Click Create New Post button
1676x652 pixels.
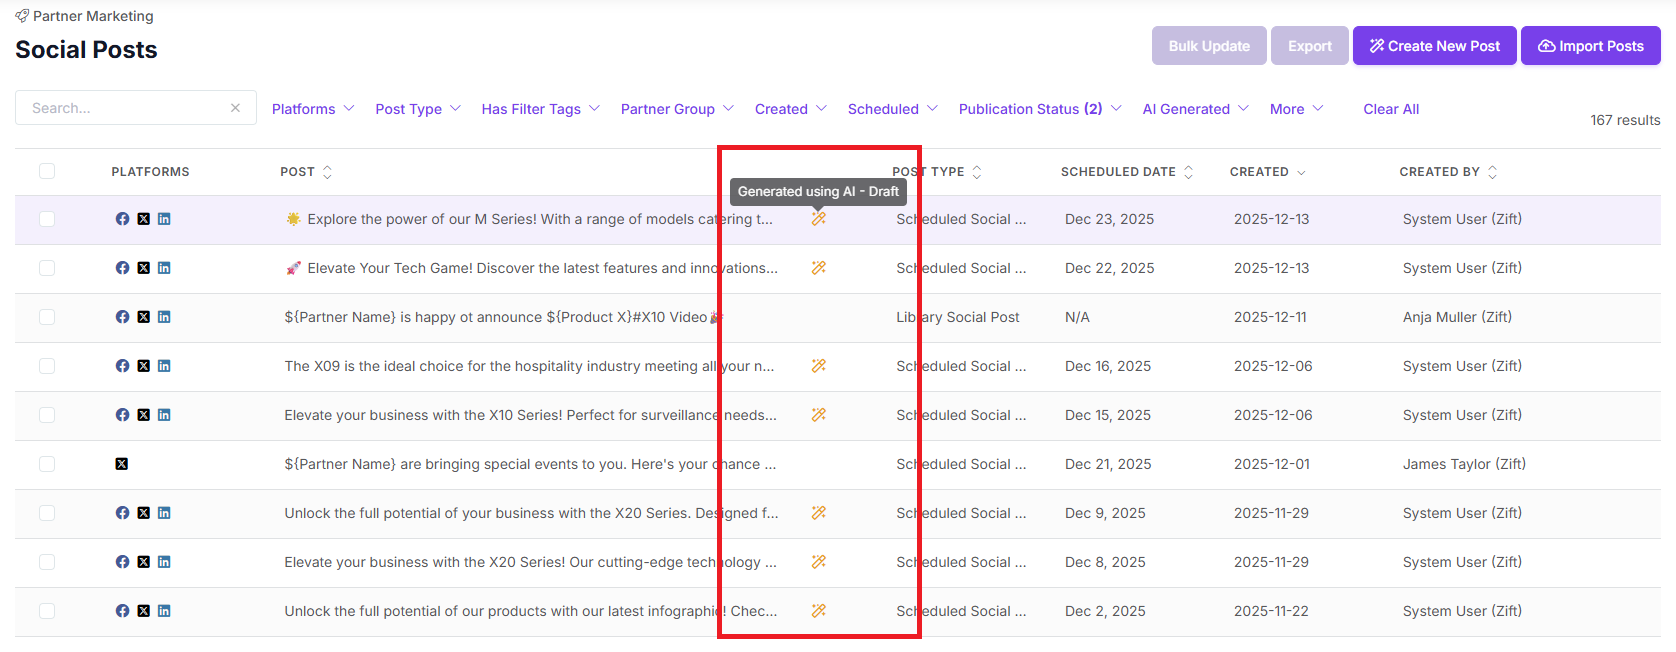pyautogui.click(x=1435, y=46)
